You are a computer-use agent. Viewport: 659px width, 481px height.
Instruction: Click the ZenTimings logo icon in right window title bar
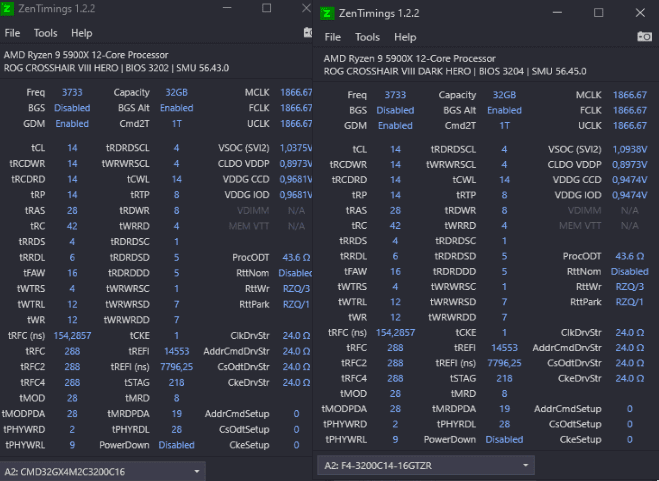point(327,13)
